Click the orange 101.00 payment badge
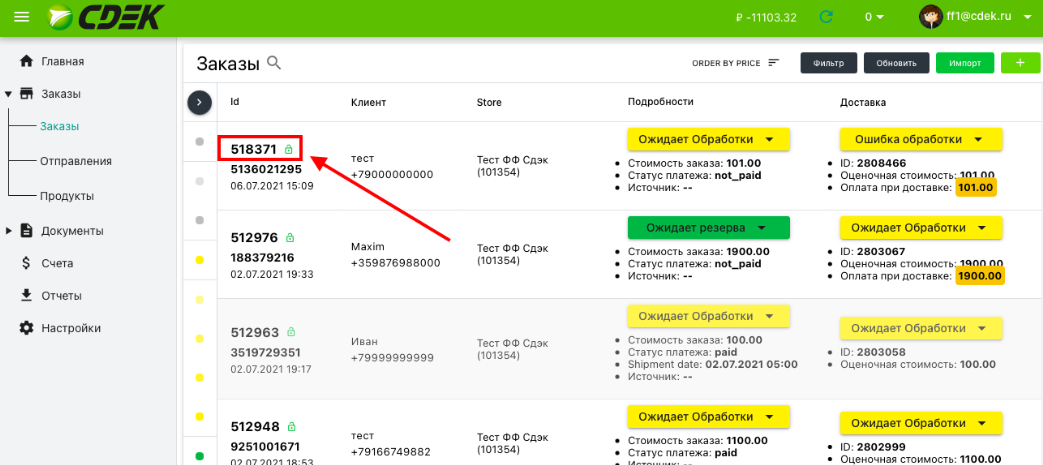Screen dimensions: 1043x465 click(x=976, y=188)
